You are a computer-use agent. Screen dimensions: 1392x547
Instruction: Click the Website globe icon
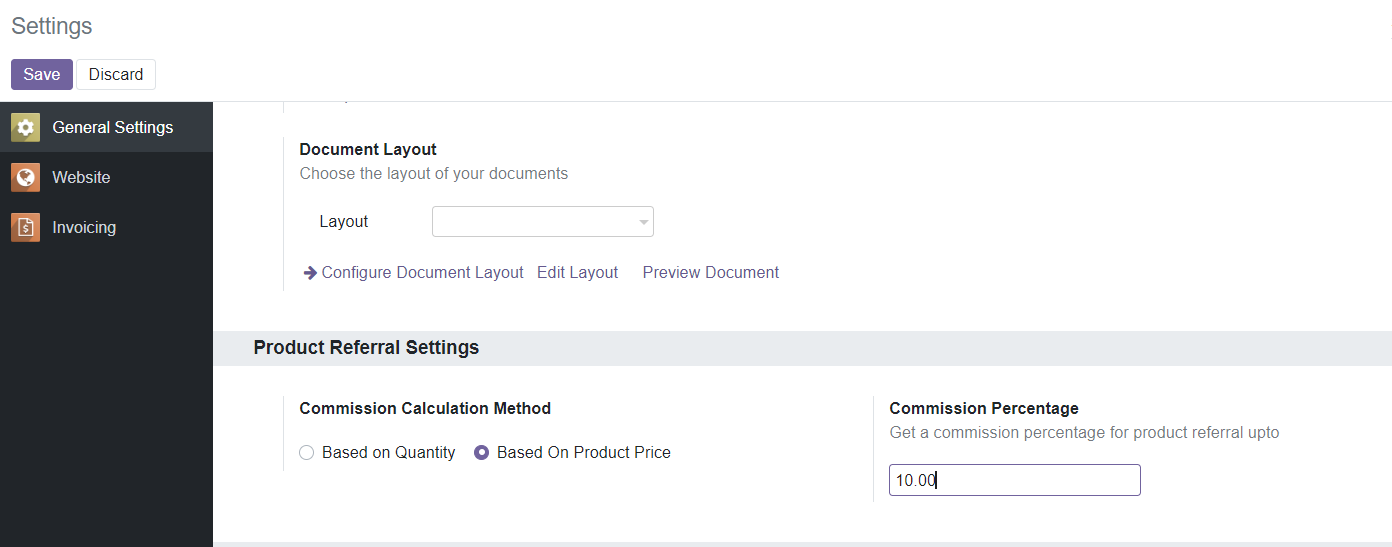coord(25,177)
